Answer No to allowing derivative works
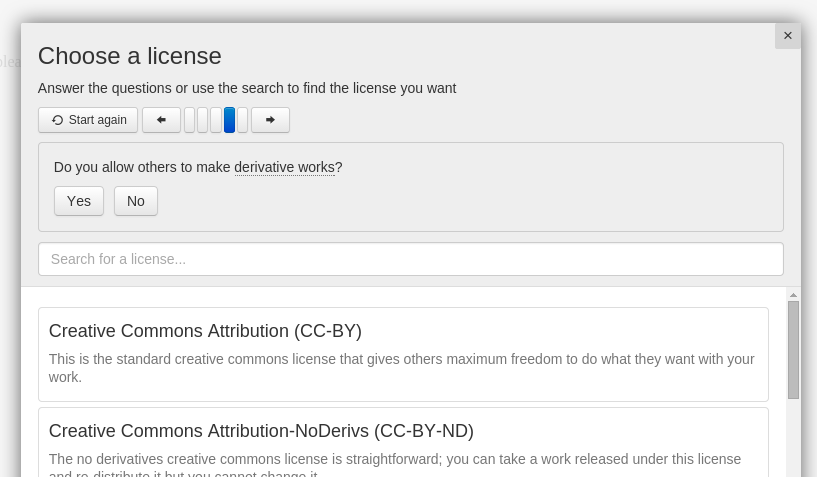The image size is (817, 477). (136, 201)
